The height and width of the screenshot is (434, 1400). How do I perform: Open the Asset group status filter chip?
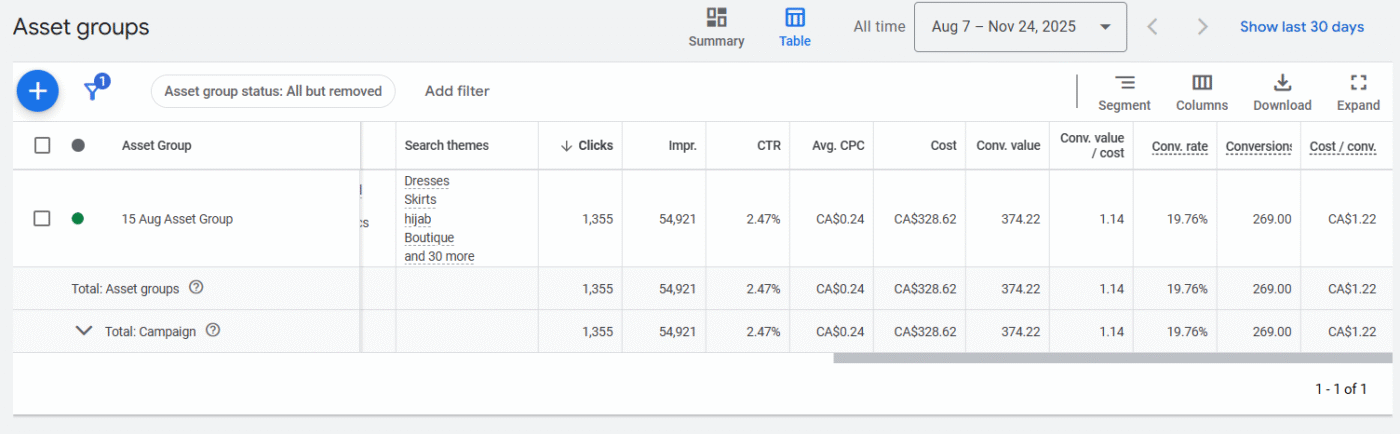pos(273,91)
